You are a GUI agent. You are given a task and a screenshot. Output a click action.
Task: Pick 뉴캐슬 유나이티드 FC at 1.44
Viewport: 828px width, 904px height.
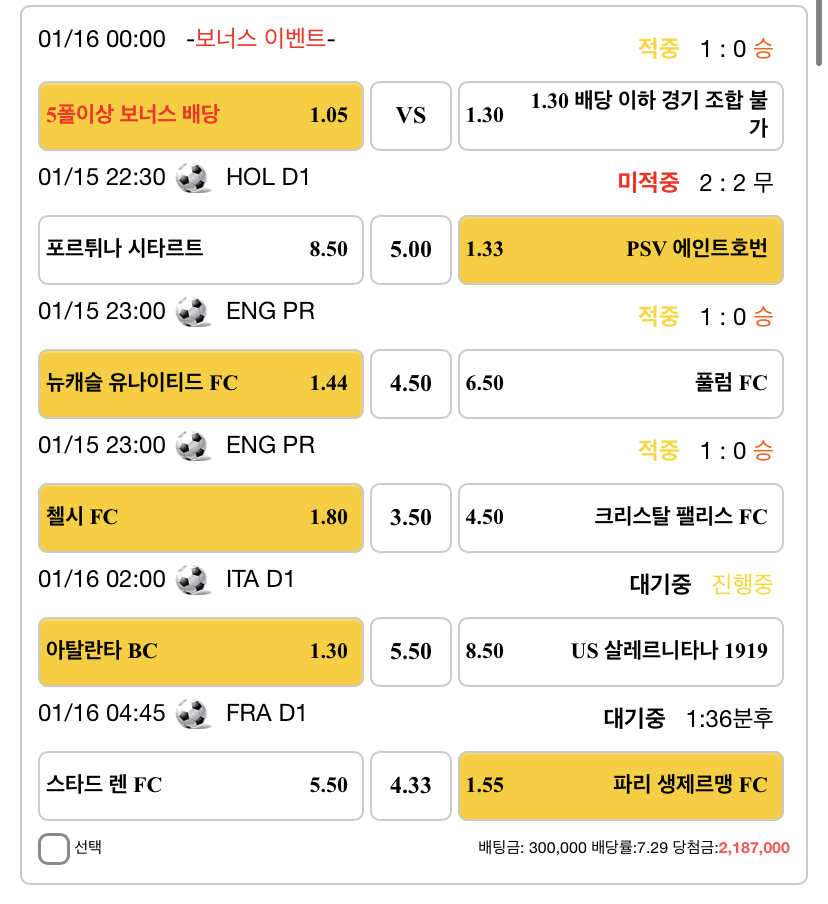[x=201, y=384]
